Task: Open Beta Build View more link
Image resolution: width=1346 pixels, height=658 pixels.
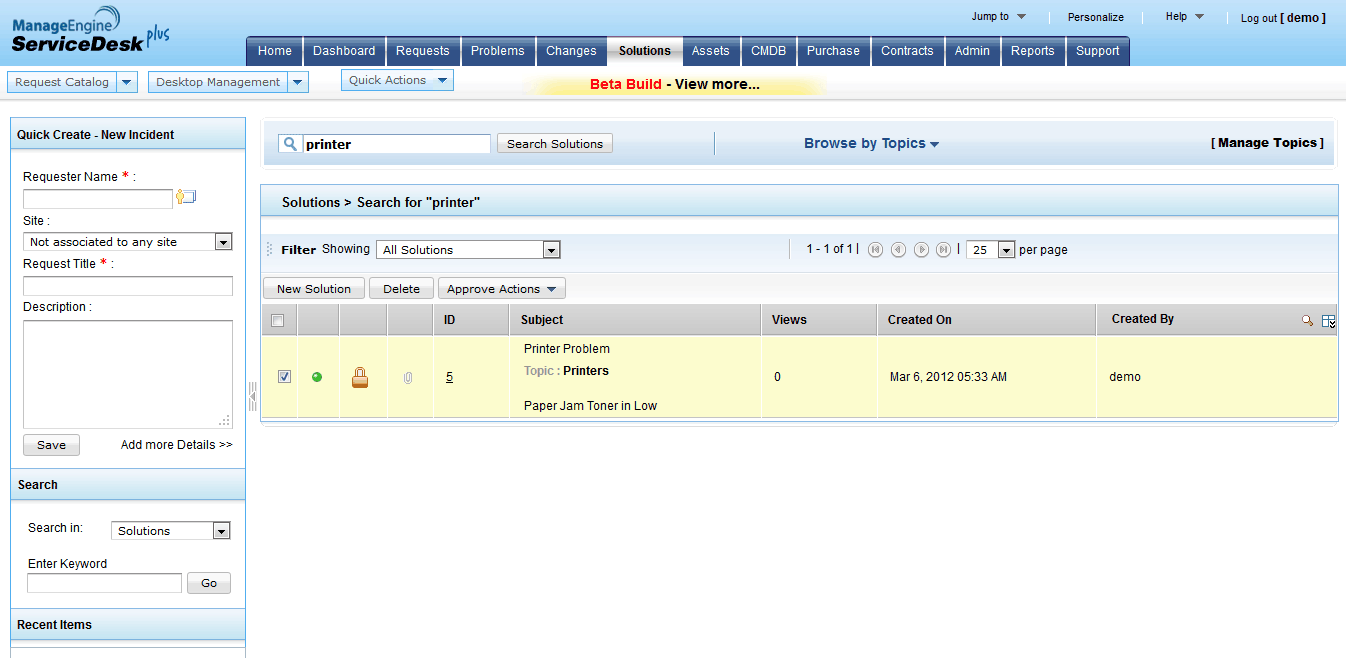Action: click(x=675, y=84)
